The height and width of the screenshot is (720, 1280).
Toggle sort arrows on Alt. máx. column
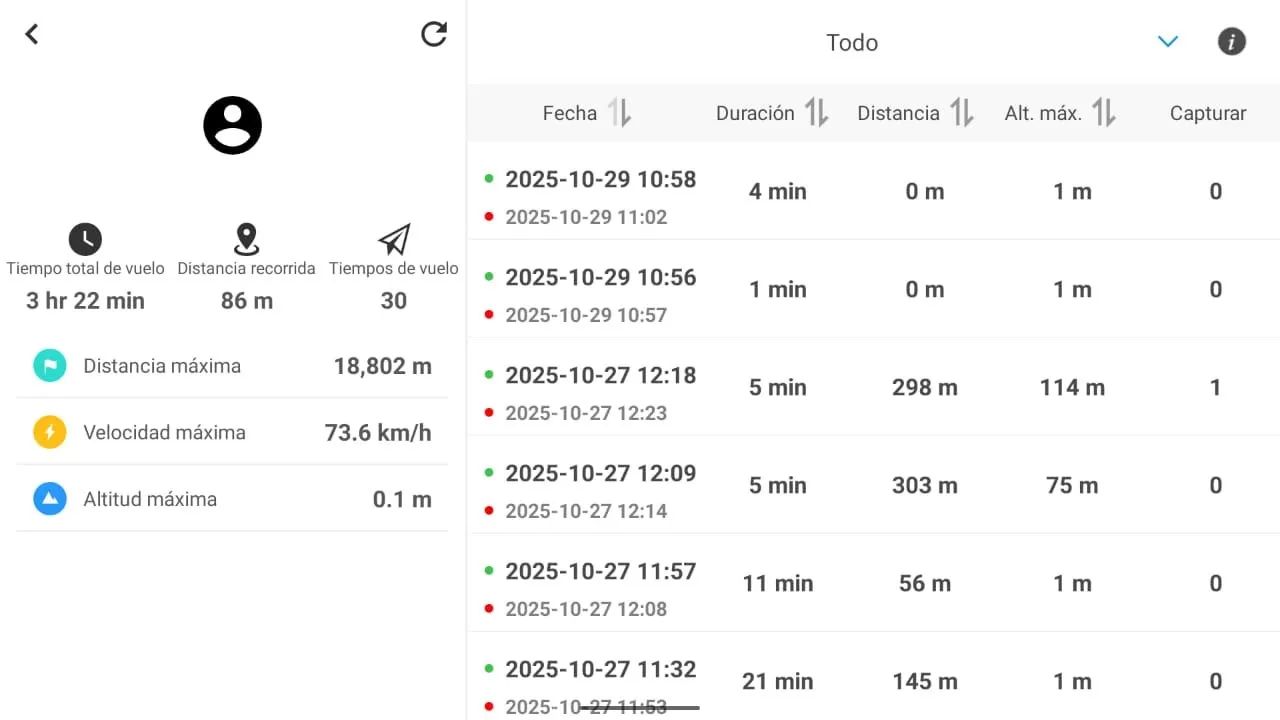point(1104,113)
